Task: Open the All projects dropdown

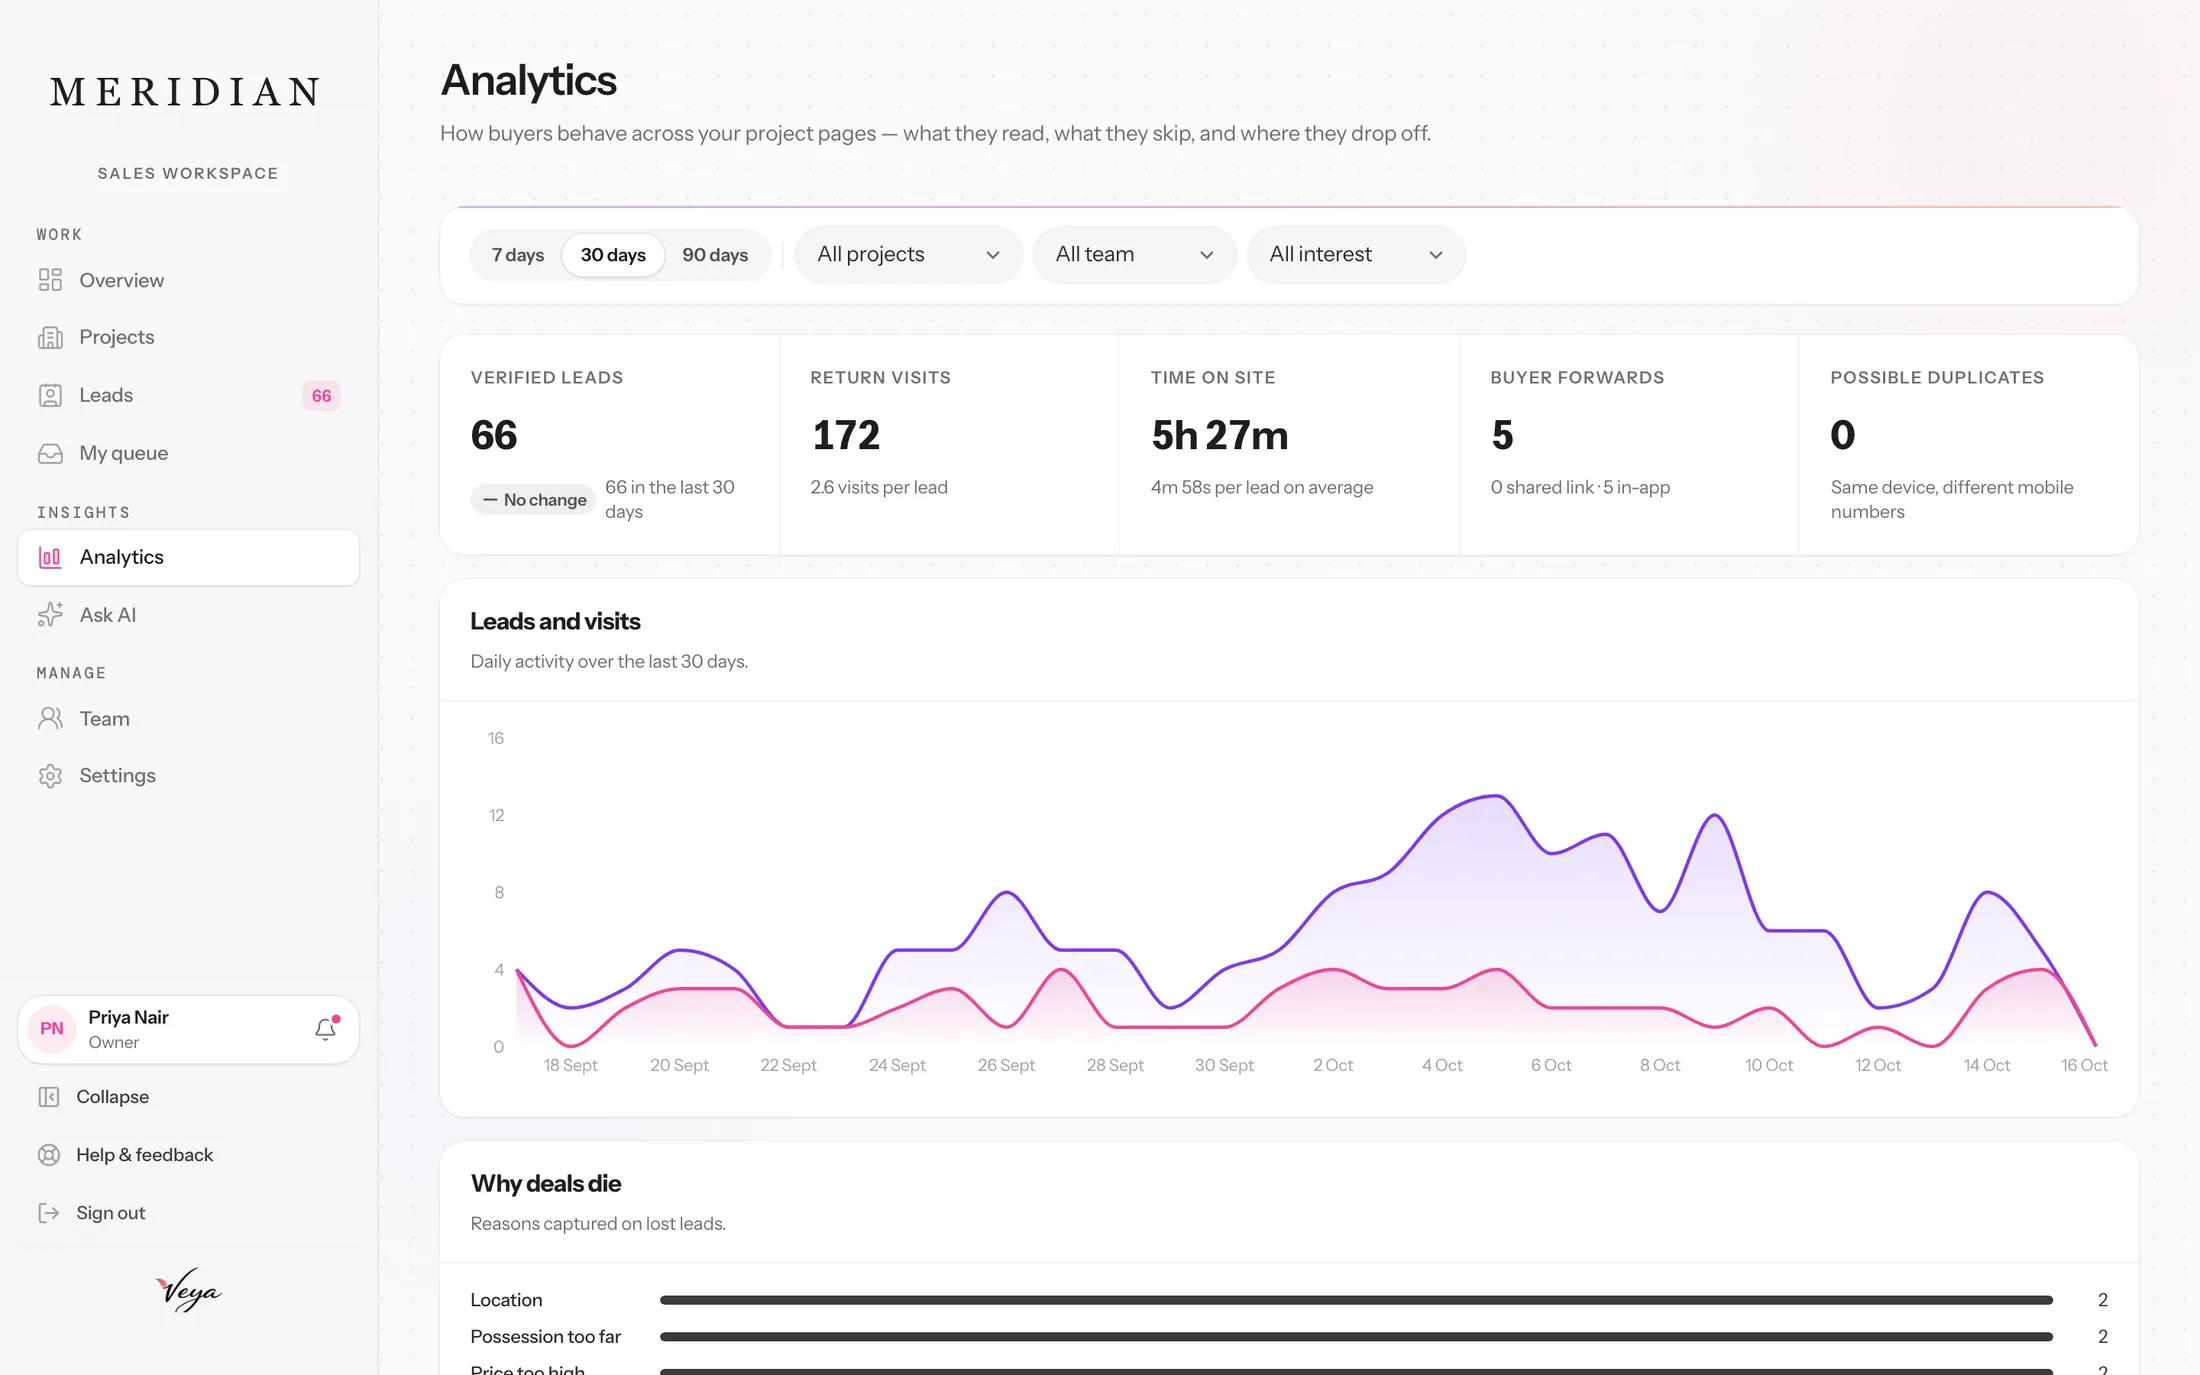Action: 908,255
